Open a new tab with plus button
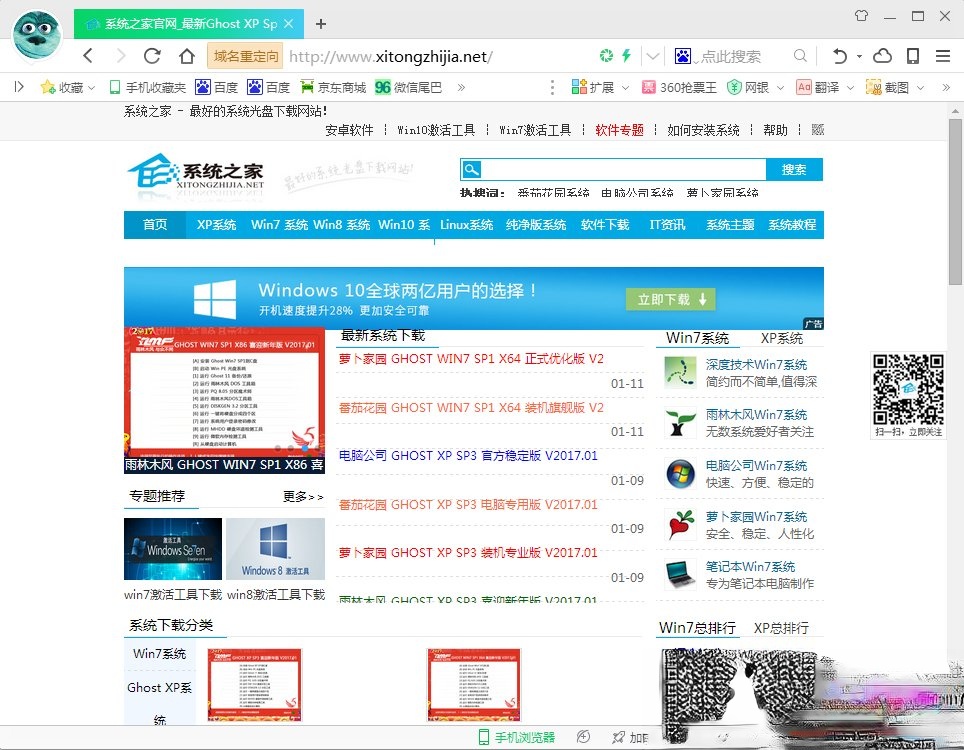Viewport: 964px width, 750px height. click(x=320, y=24)
